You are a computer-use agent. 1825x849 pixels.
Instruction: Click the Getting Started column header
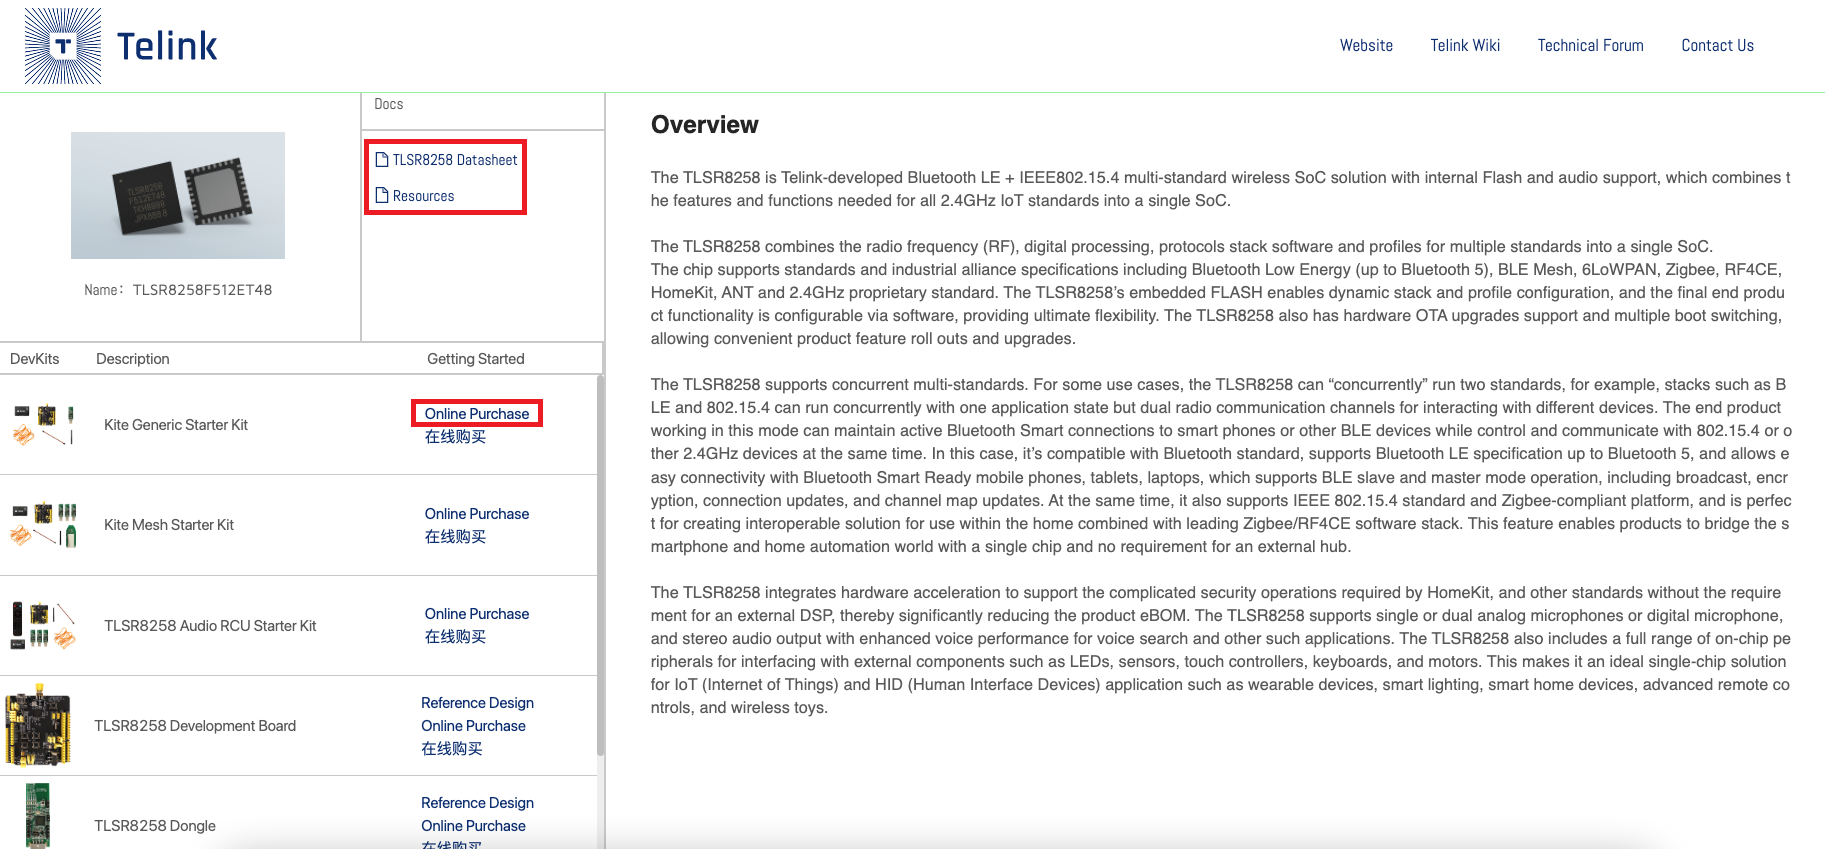click(x=476, y=359)
